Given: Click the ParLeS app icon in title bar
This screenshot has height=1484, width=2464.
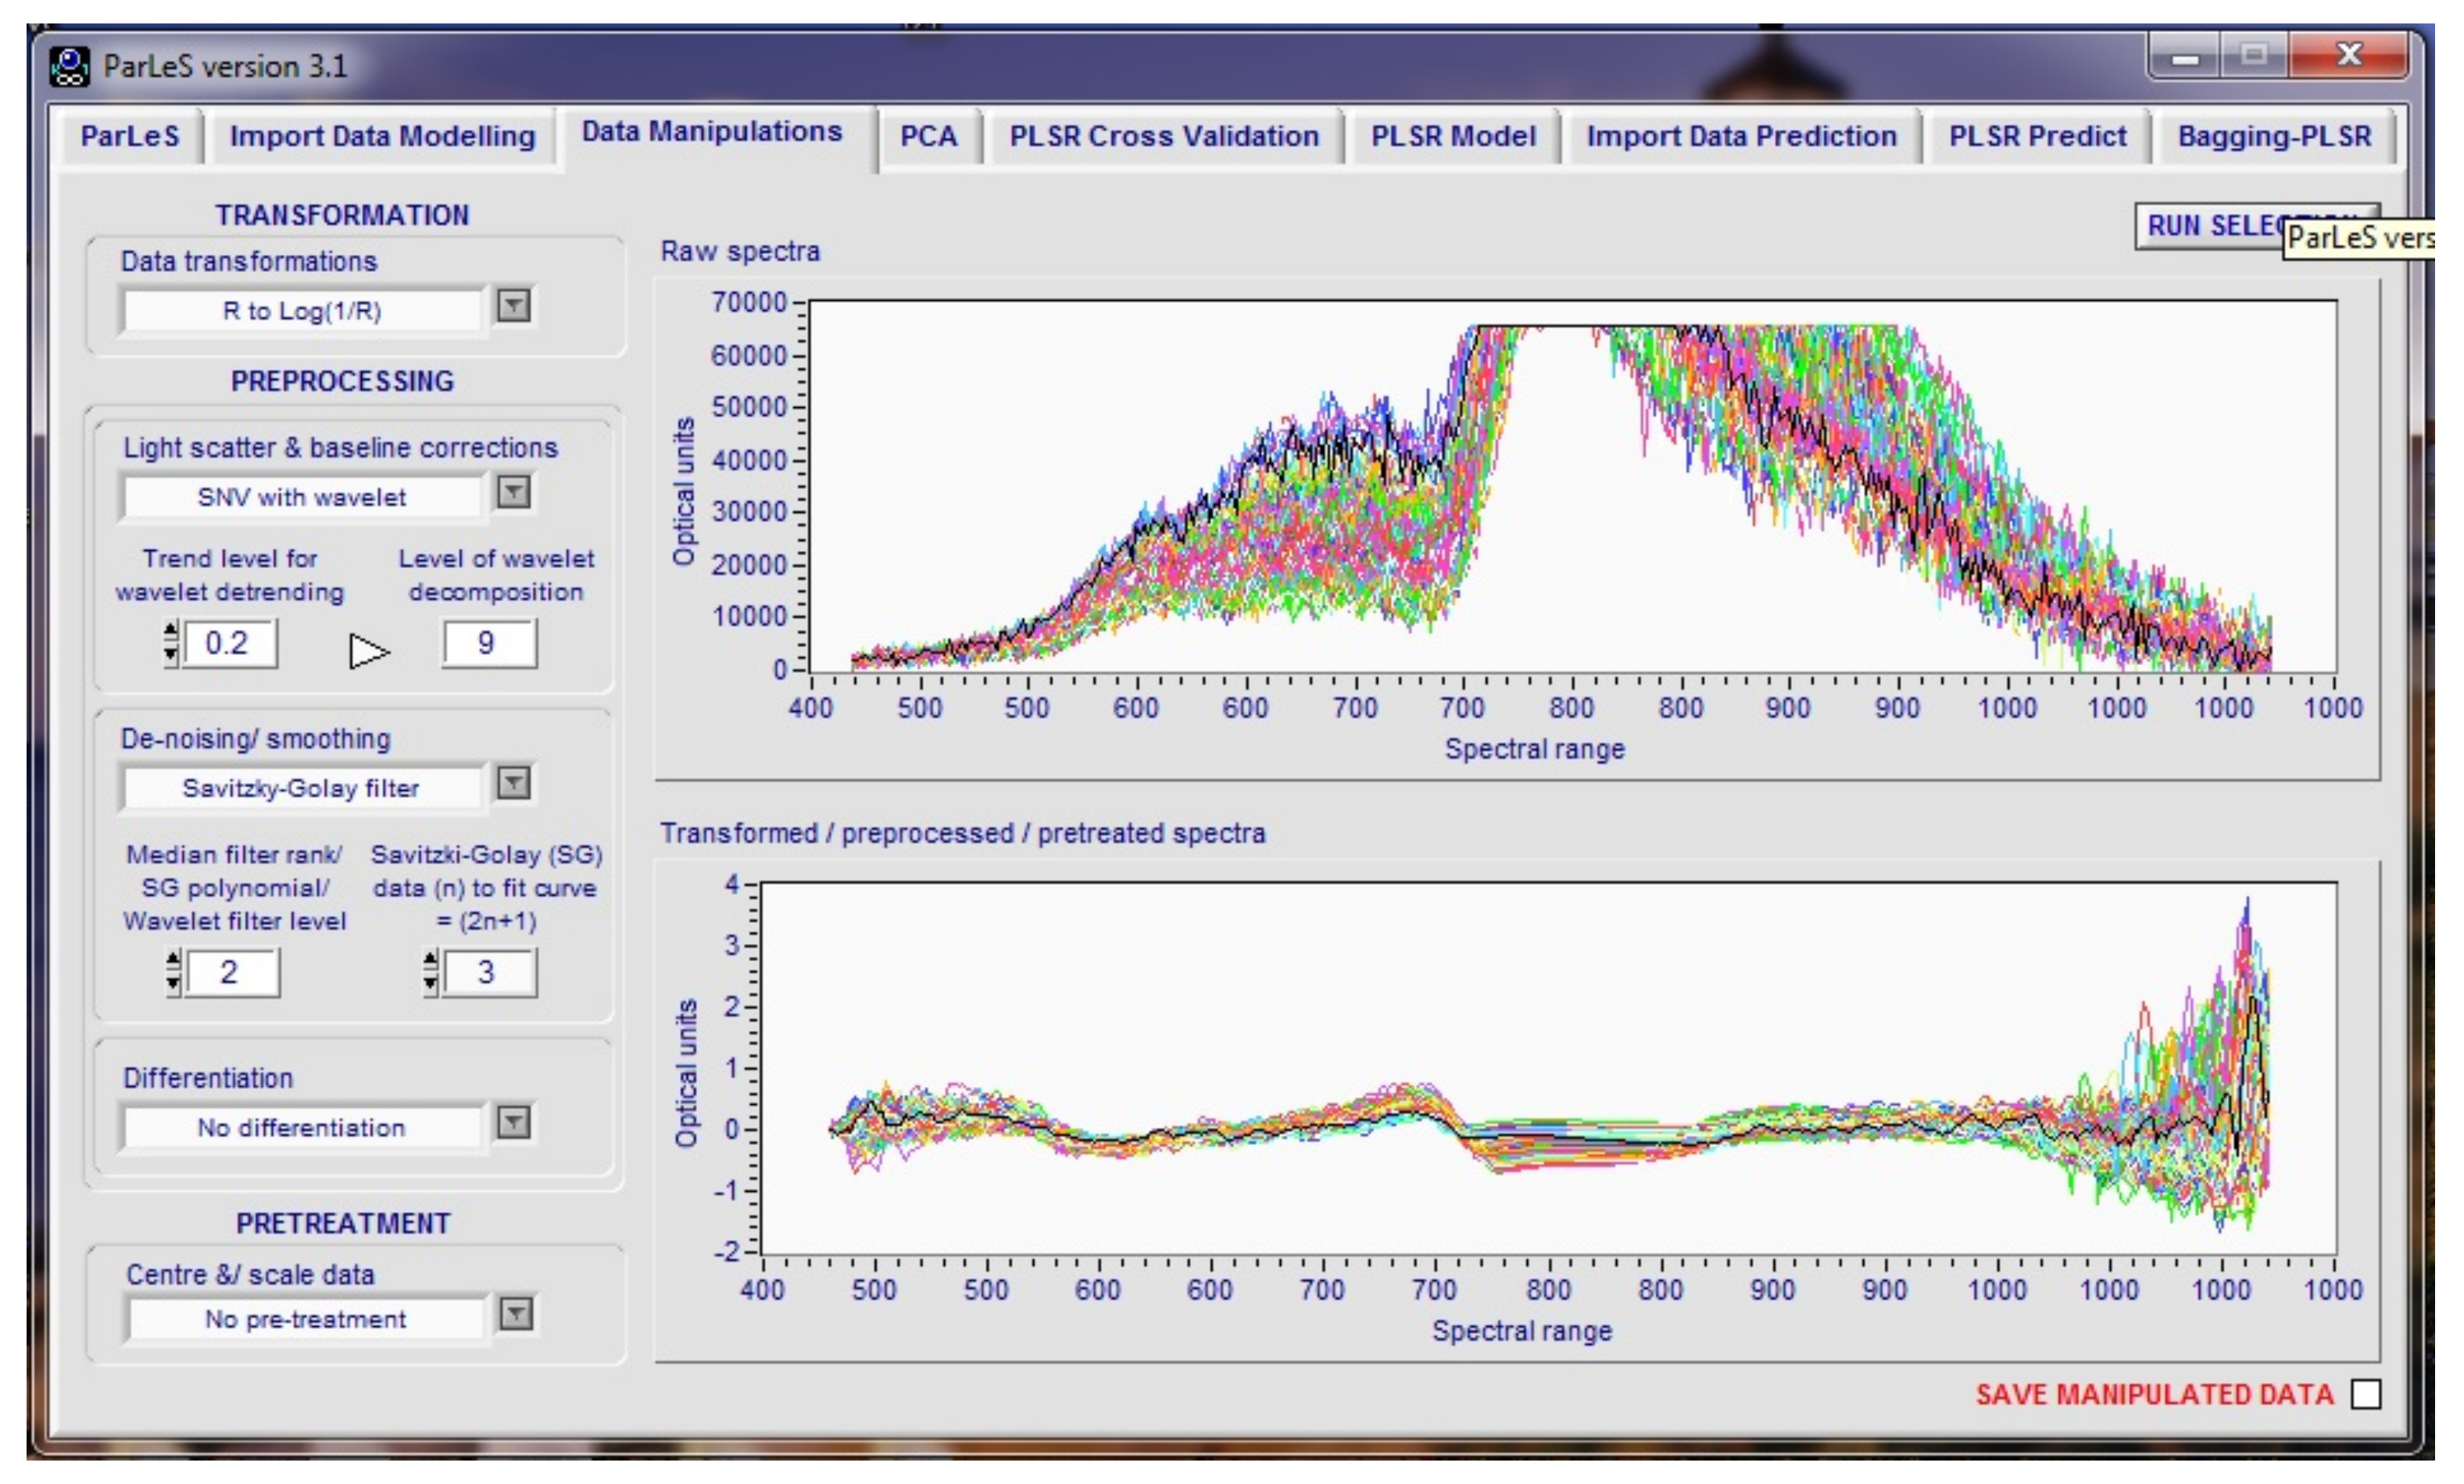Looking at the screenshot, I should 69,66.
